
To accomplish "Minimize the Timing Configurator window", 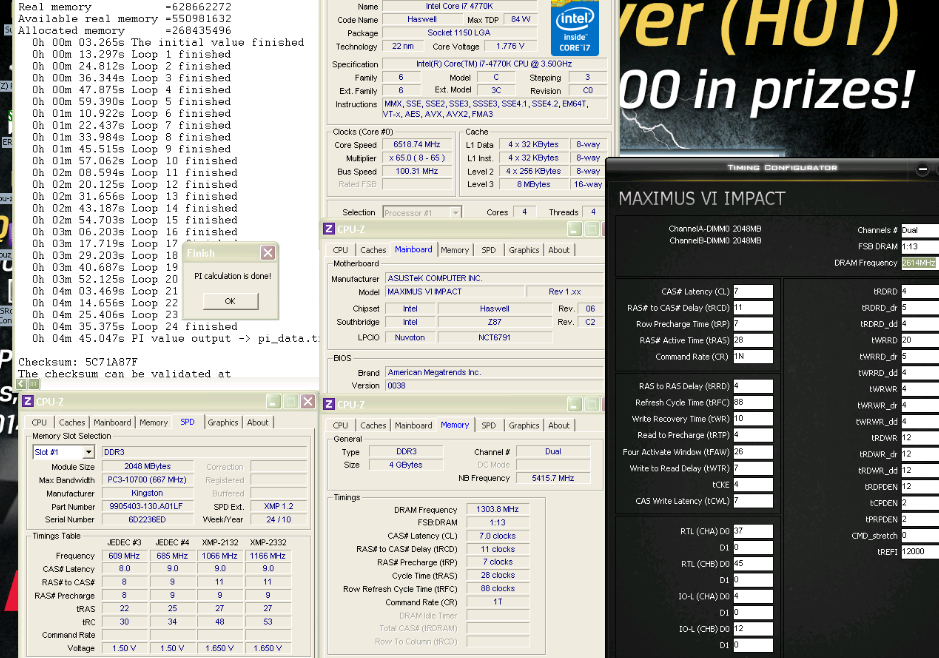I will 923,169.
